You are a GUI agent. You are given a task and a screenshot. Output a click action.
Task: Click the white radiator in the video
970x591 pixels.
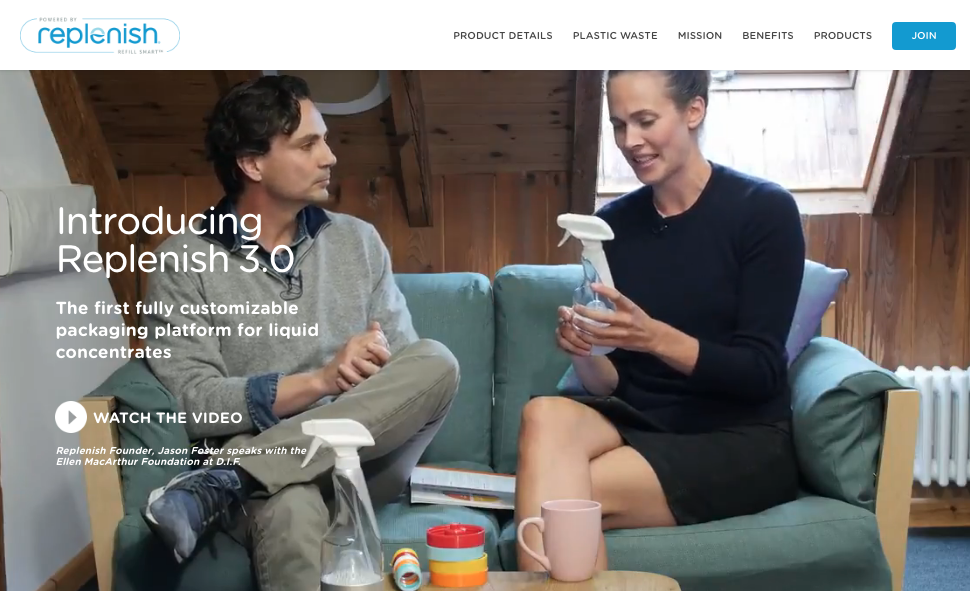932,426
